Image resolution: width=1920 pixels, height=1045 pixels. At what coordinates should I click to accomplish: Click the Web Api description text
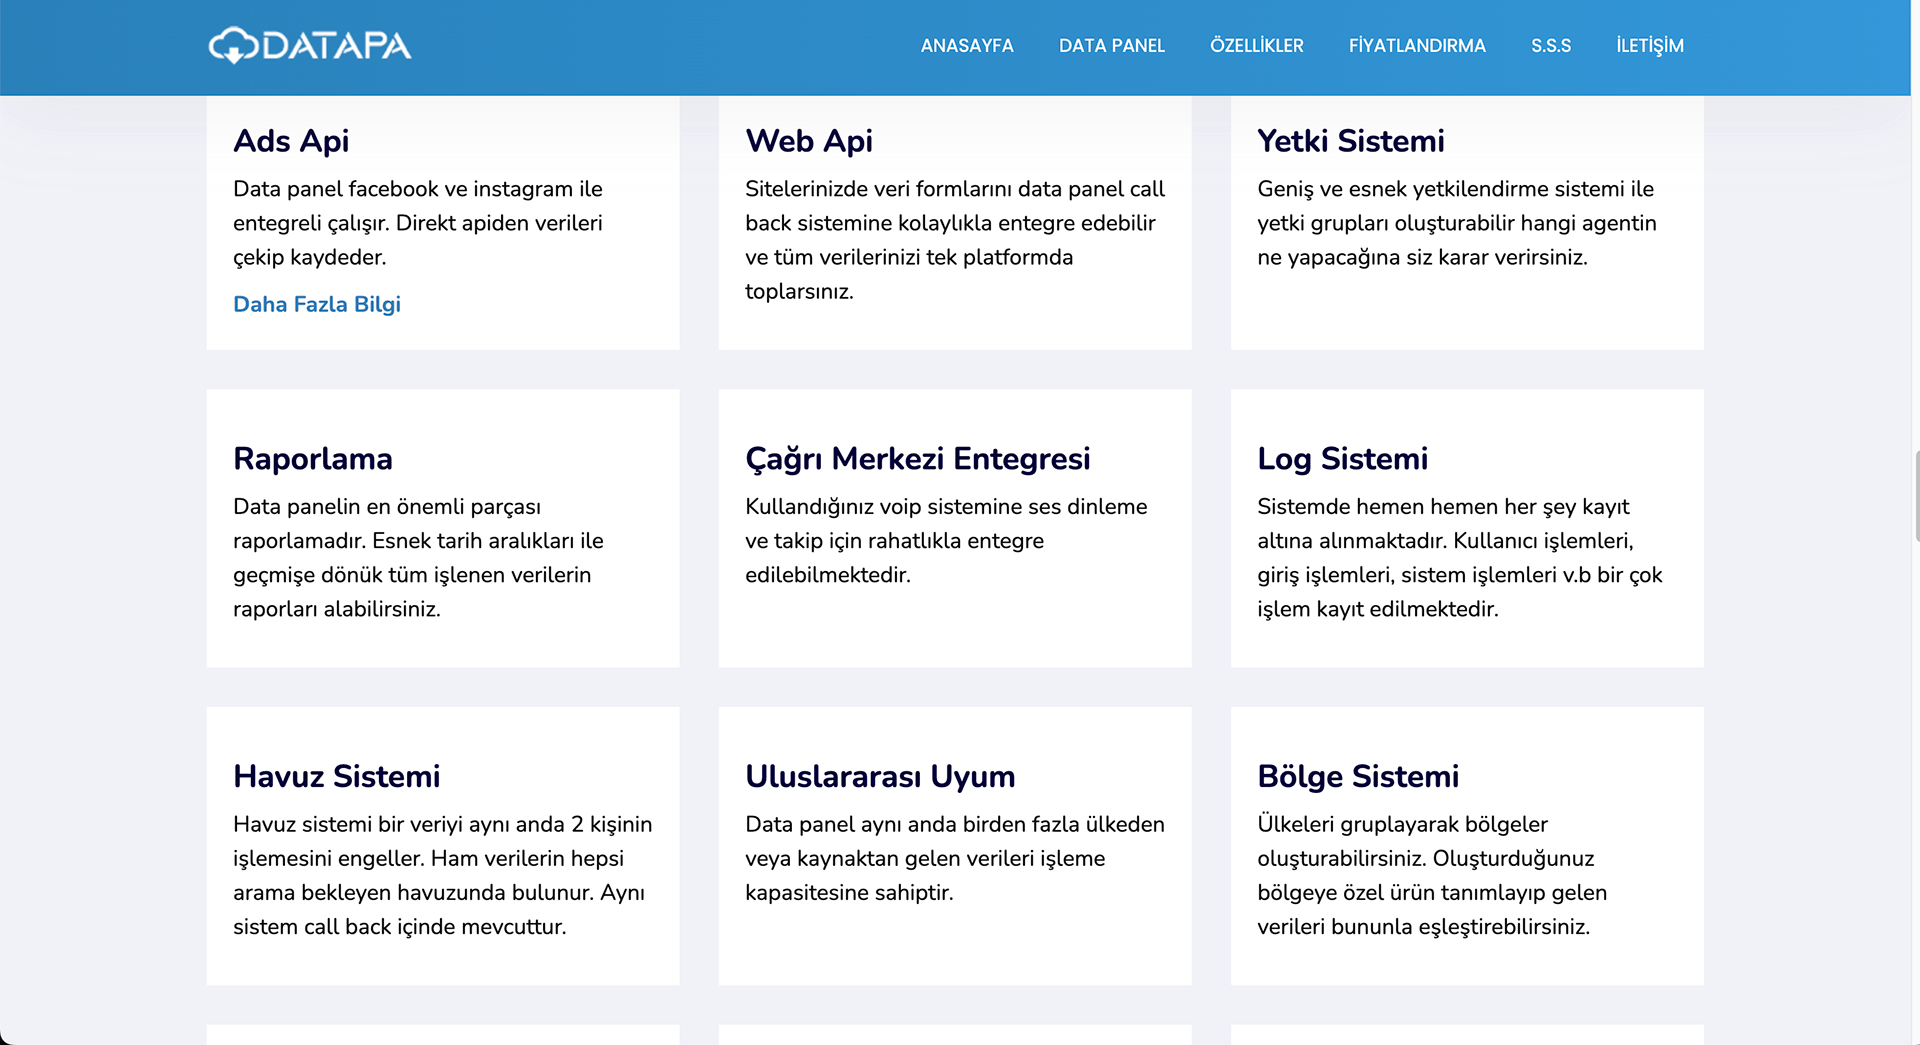(955, 240)
